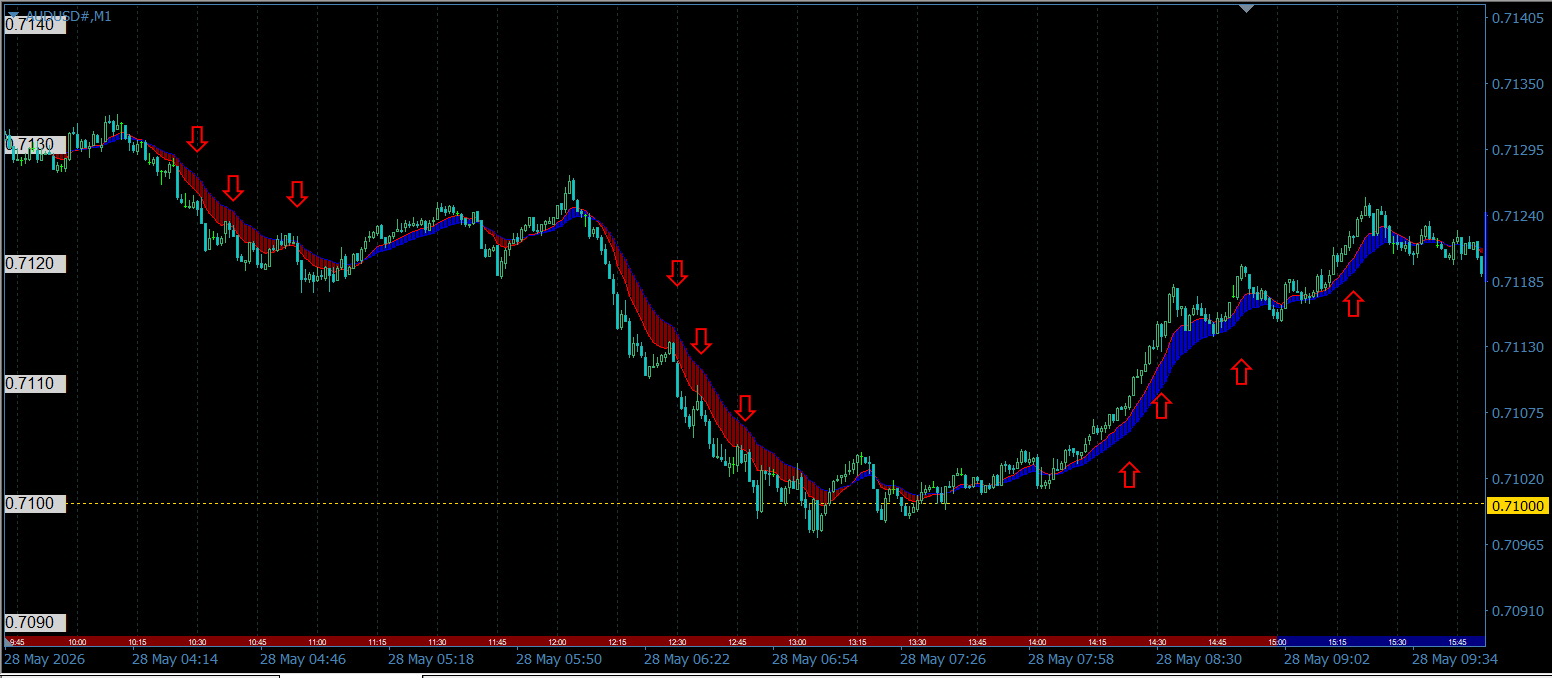Click 10:30 on the red session bar
1552x678 pixels.
click(197, 642)
